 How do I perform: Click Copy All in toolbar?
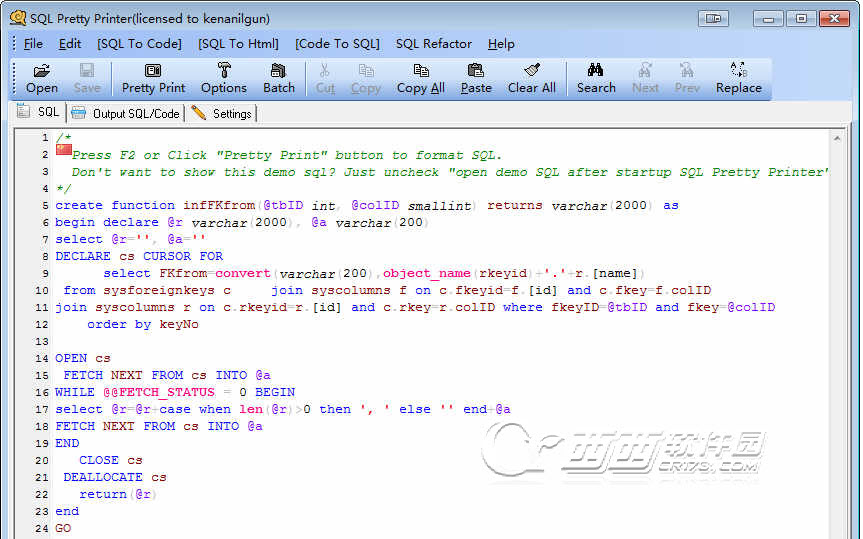pyautogui.click(x=420, y=79)
